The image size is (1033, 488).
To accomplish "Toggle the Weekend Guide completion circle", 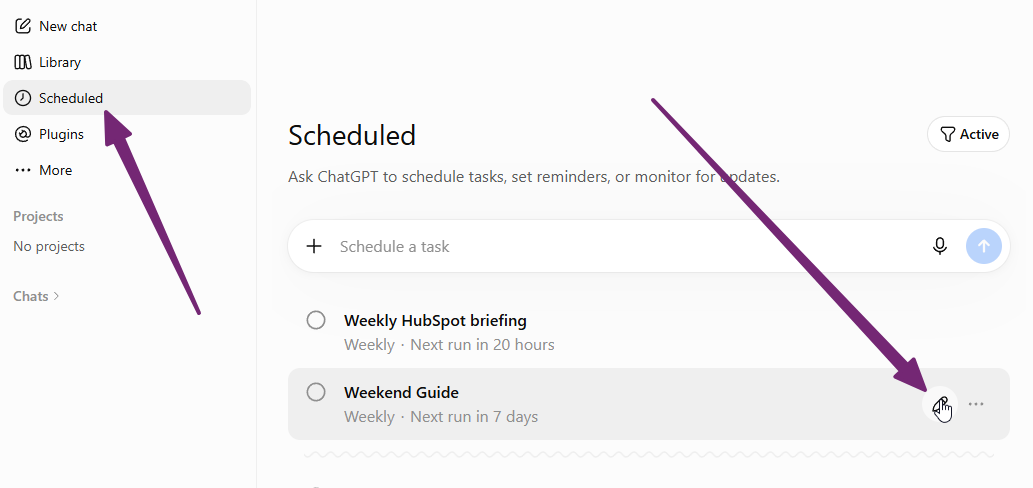I will (x=316, y=393).
